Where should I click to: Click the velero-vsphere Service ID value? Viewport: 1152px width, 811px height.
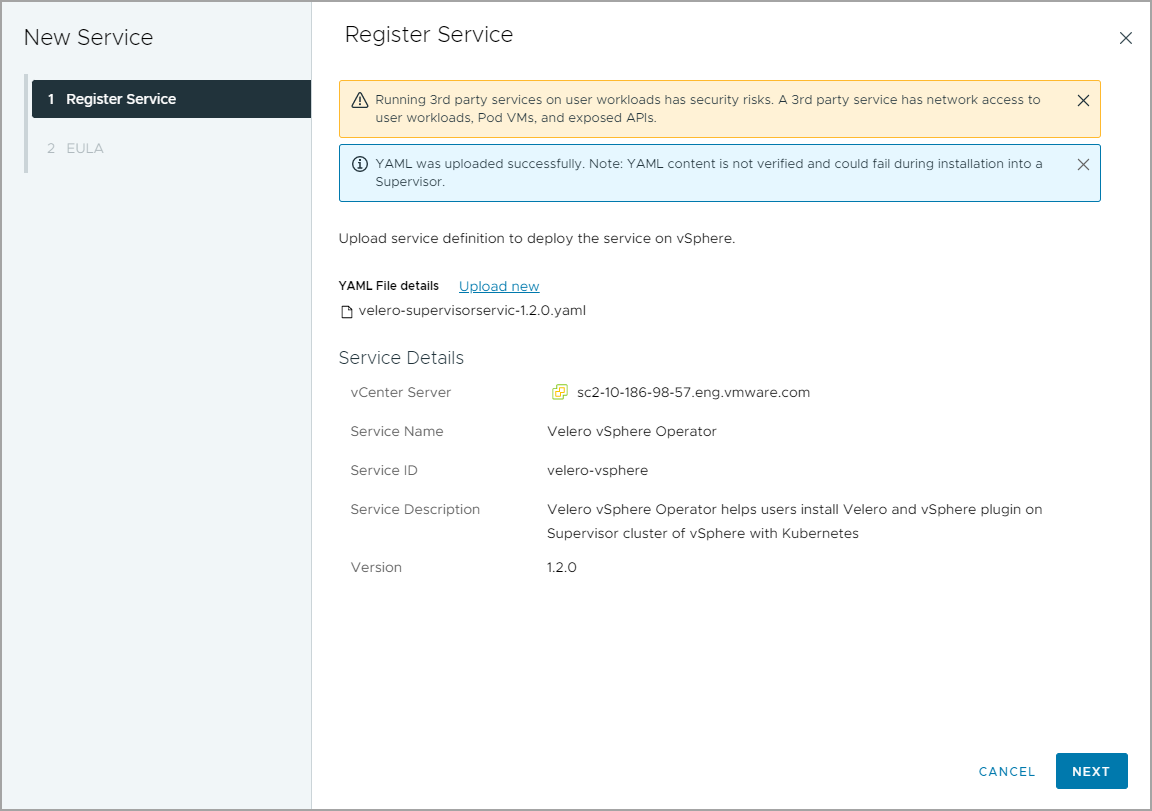click(597, 470)
